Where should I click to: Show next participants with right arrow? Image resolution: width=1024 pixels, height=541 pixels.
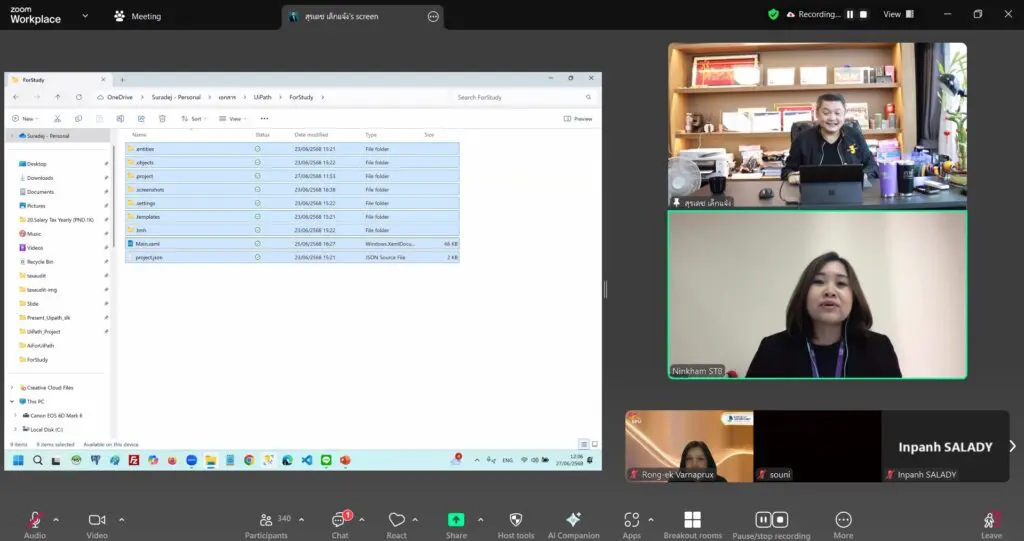[x=1012, y=446]
